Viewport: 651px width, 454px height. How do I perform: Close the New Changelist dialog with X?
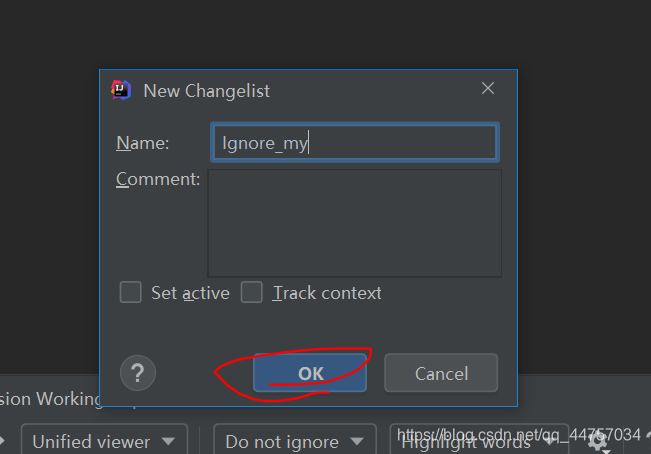click(488, 89)
